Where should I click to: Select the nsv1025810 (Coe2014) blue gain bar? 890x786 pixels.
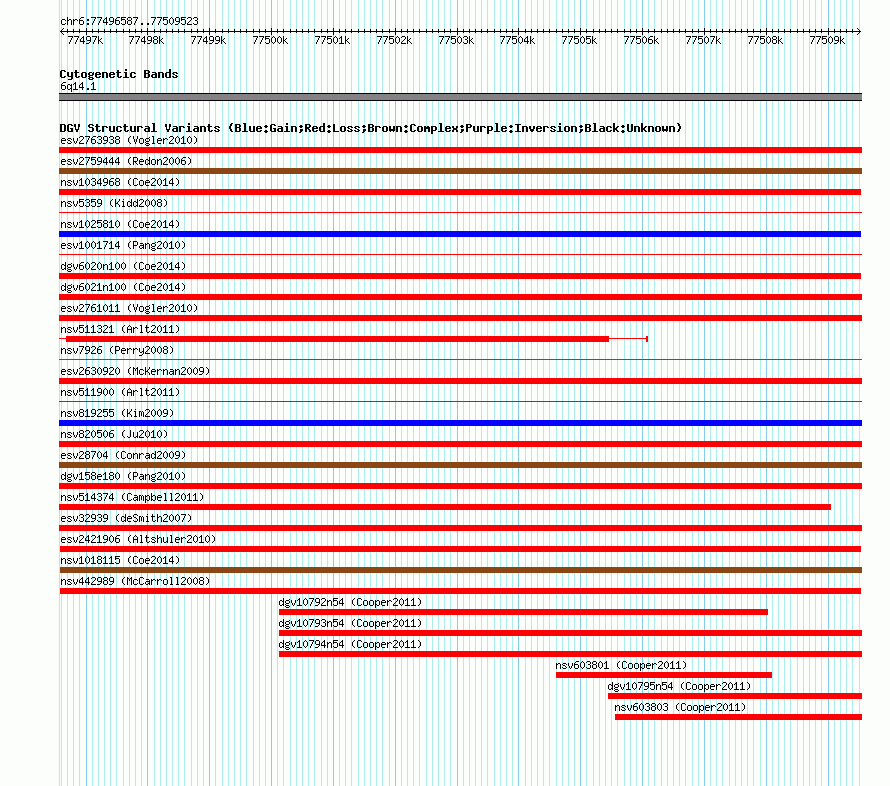point(460,234)
